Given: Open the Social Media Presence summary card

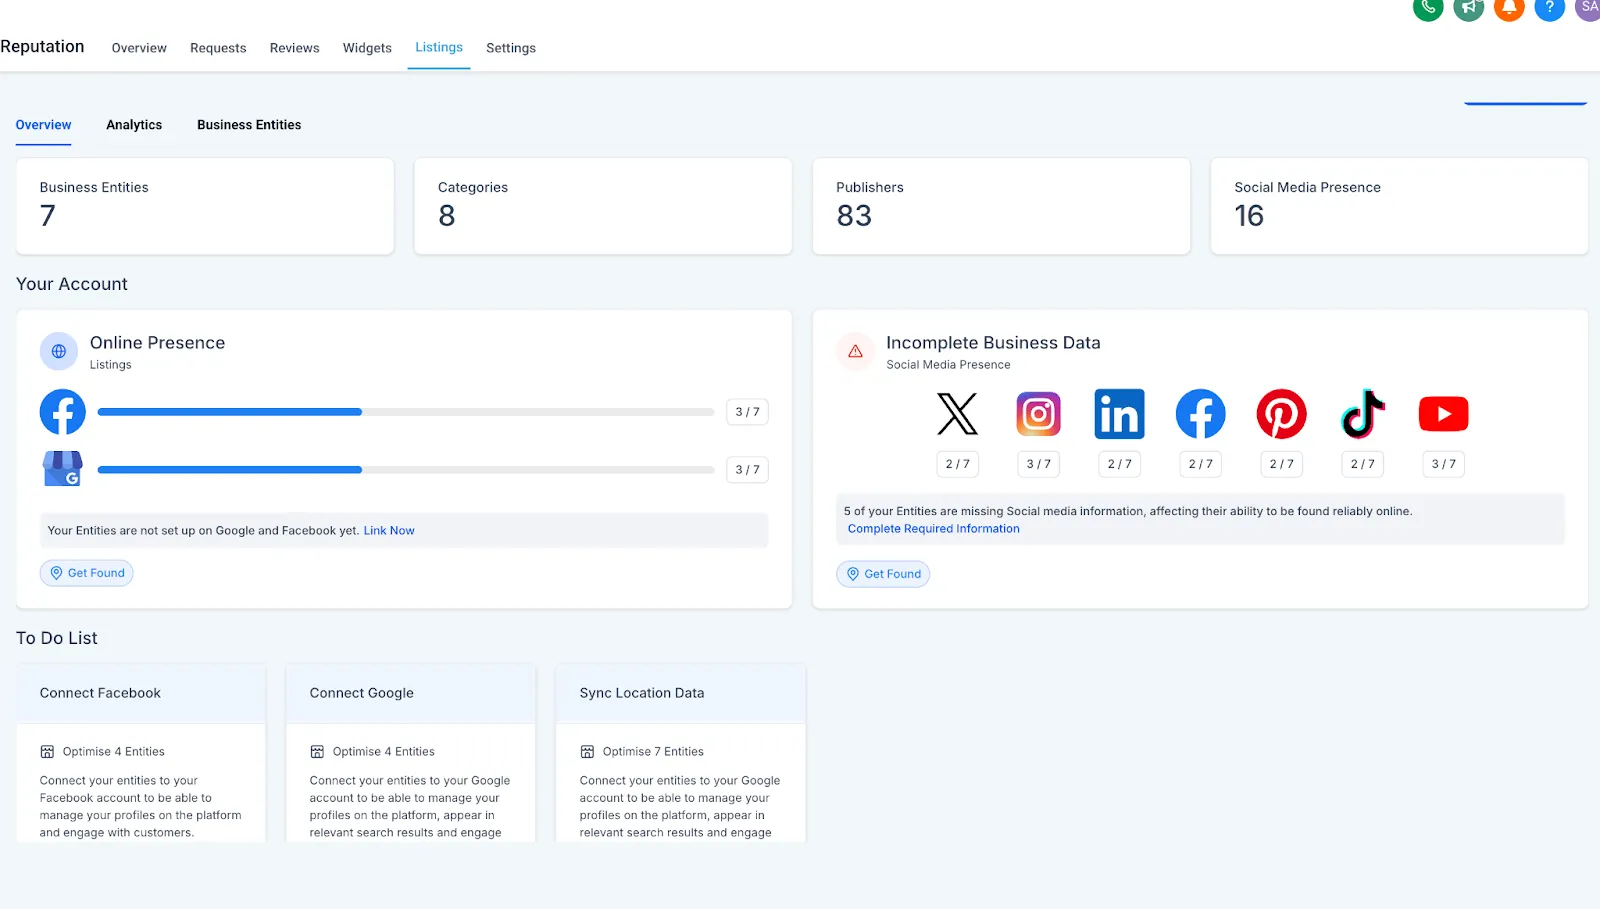Looking at the screenshot, I should (1399, 206).
